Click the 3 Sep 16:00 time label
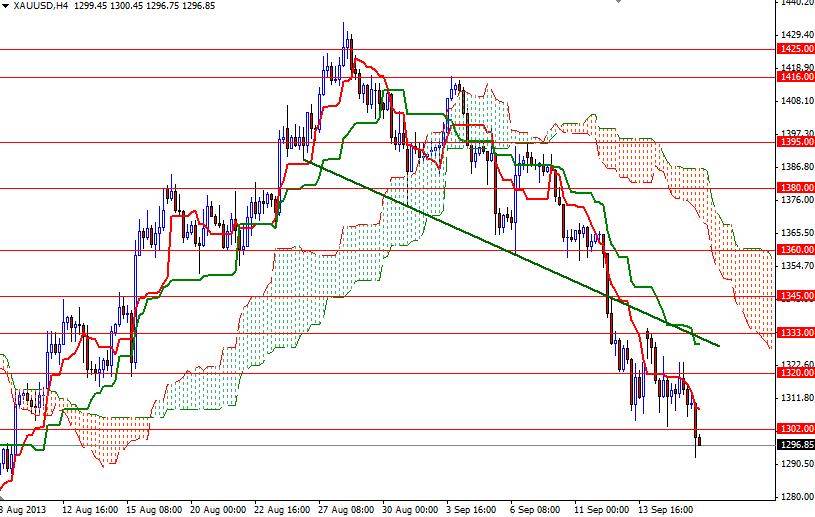 472,510
